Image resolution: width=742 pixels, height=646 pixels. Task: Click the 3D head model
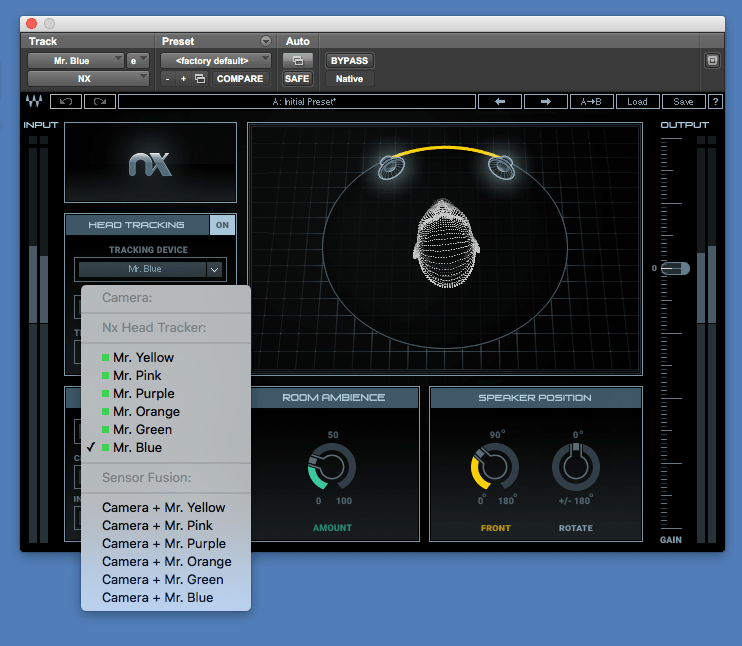446,243
